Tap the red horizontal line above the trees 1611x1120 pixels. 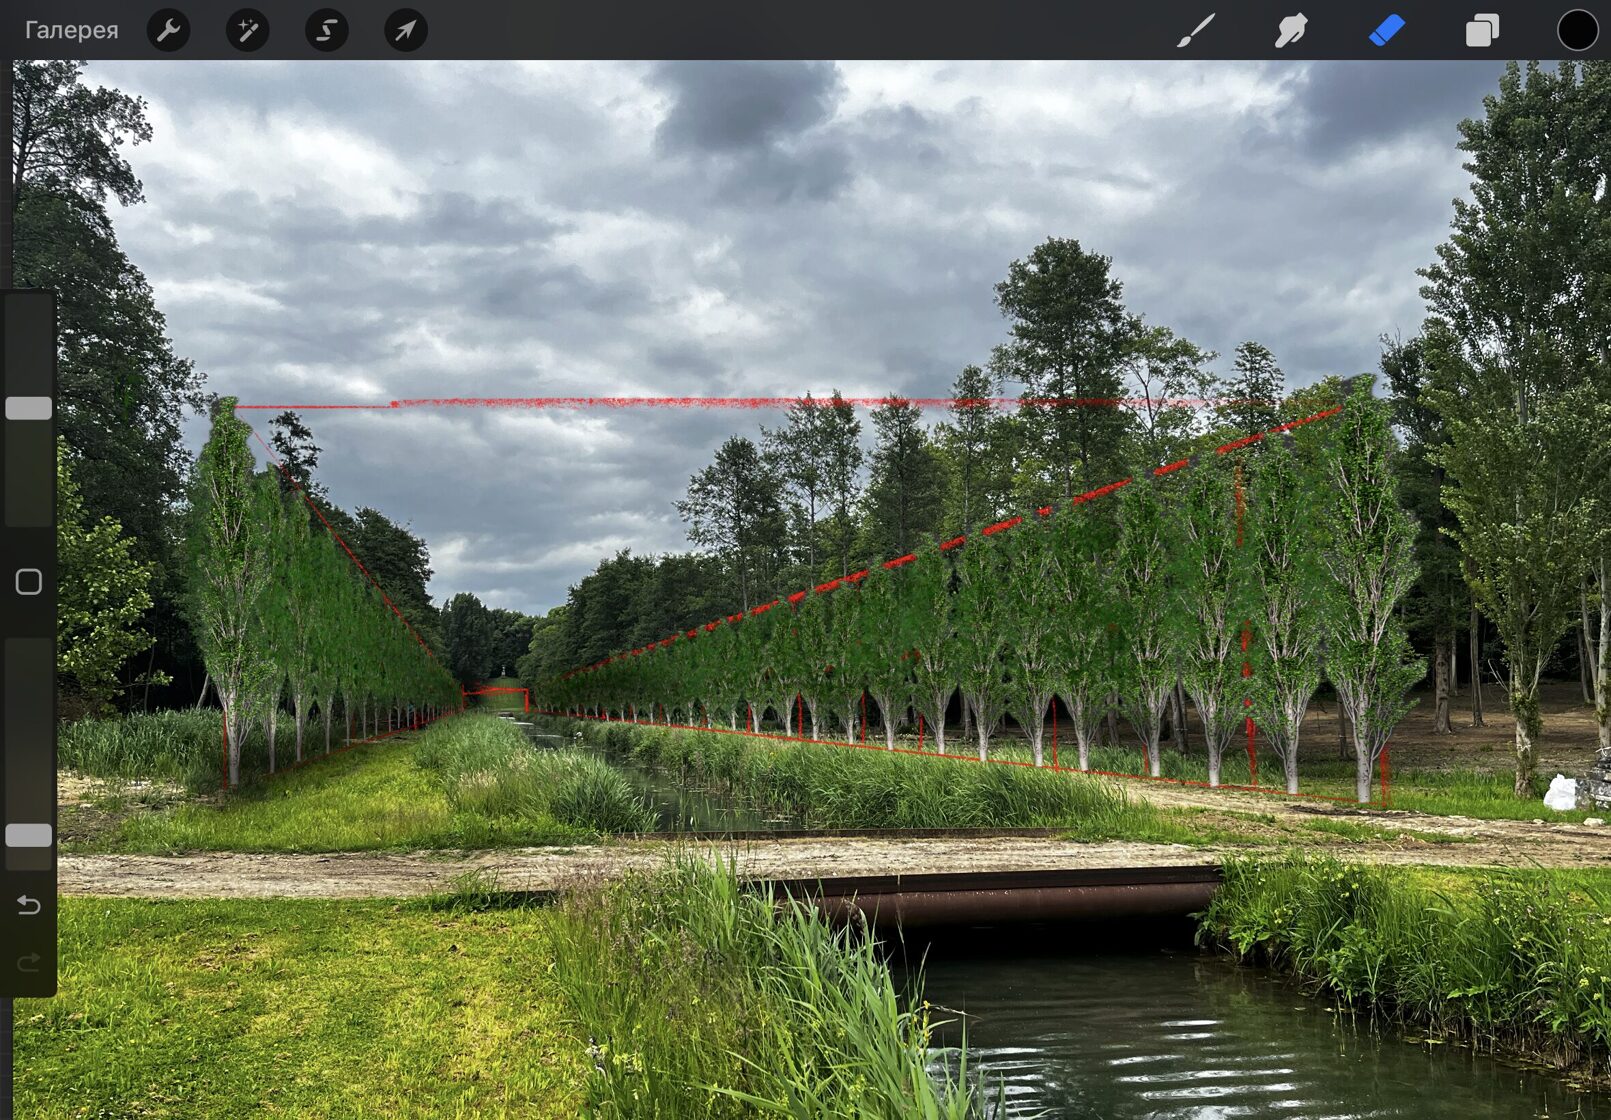(700, 403)
